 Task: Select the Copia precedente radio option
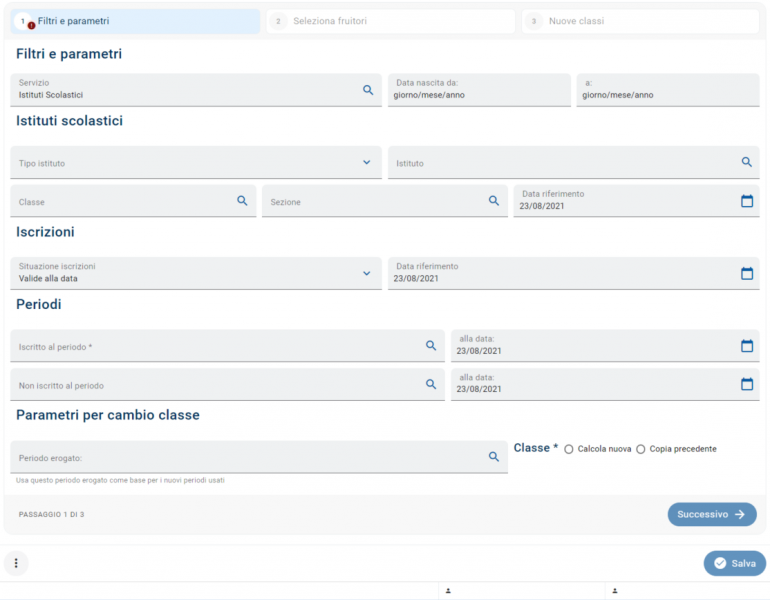click(640, 449)
